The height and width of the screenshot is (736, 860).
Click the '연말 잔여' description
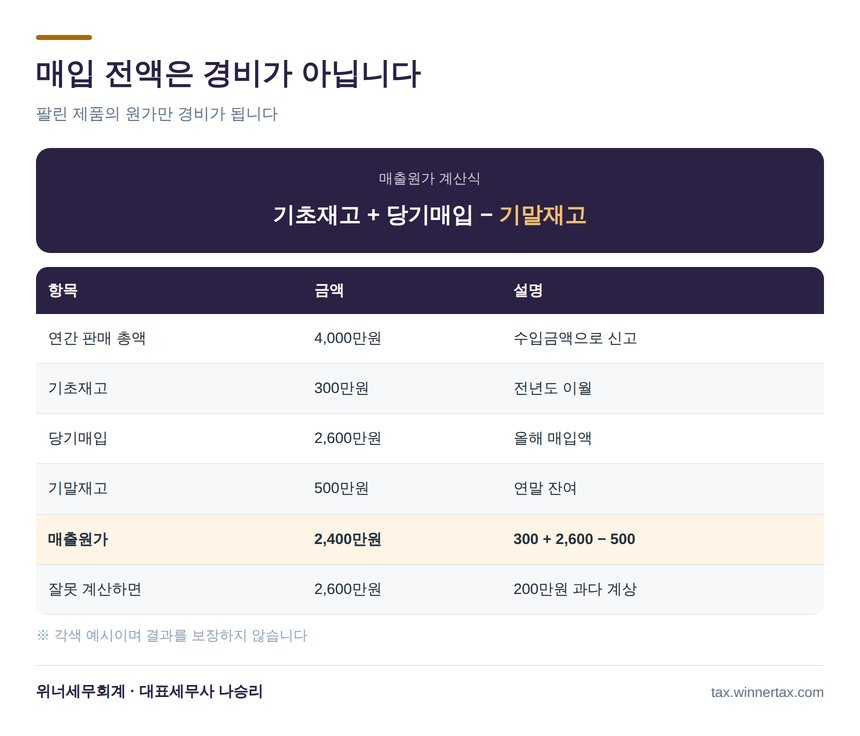pyautogui.click(x=545, y=488)
